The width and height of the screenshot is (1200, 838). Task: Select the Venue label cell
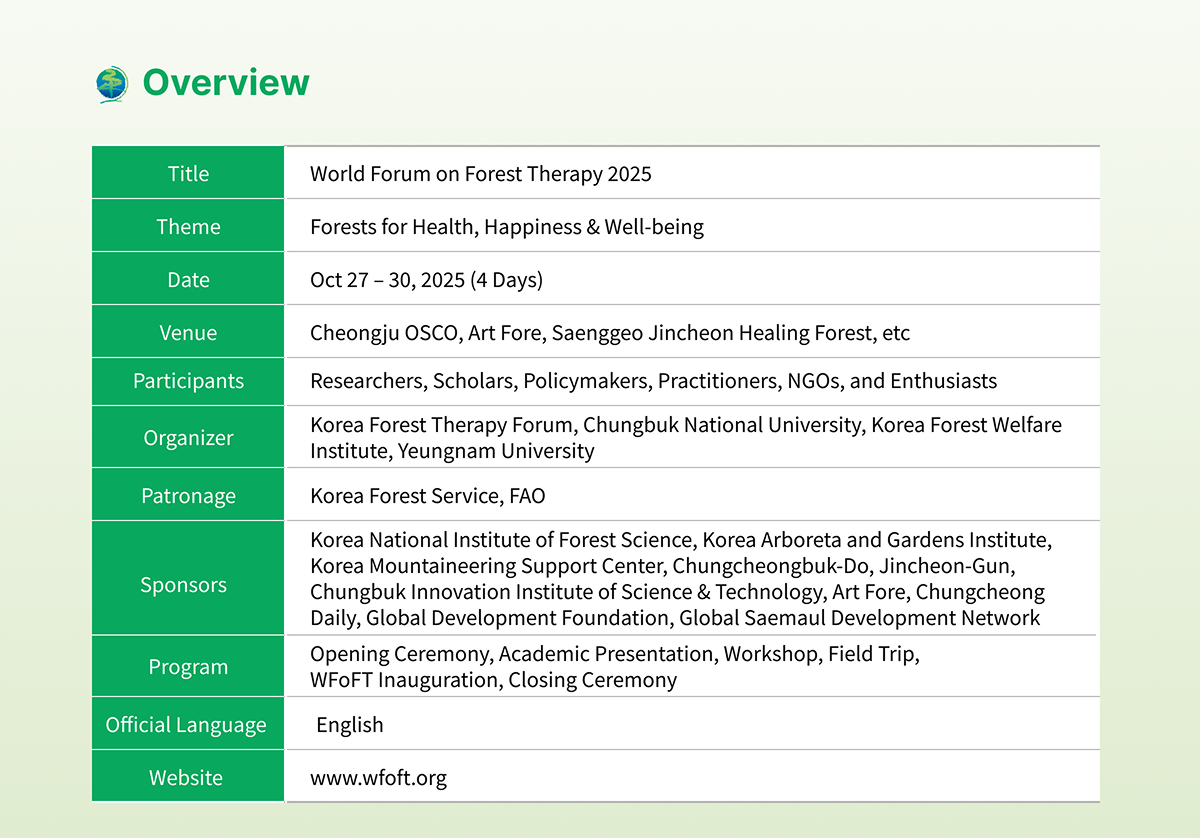(x=188, y=332)
